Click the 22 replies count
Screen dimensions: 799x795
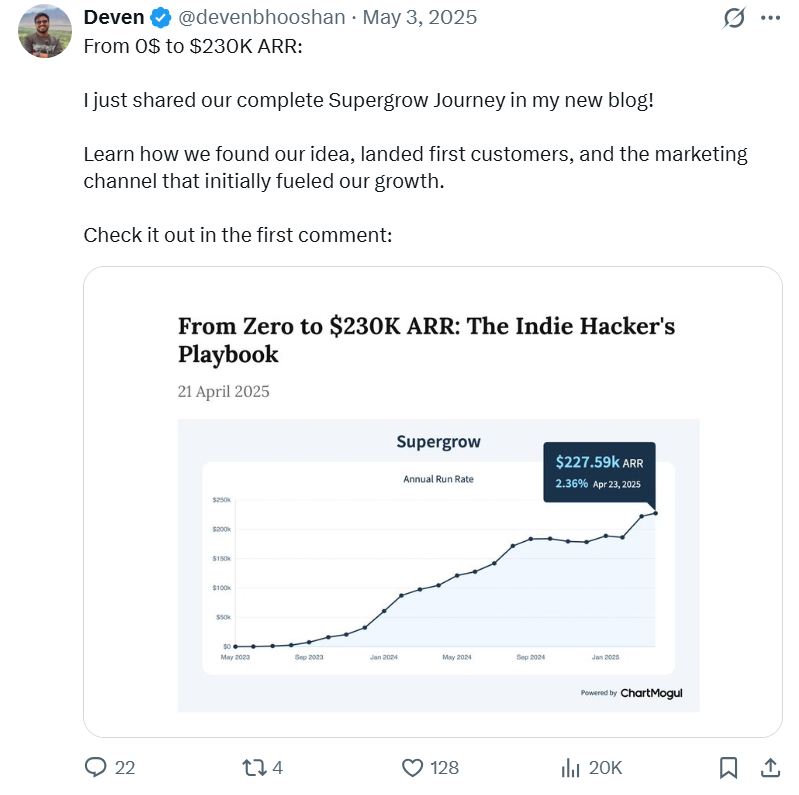[125, 767]
